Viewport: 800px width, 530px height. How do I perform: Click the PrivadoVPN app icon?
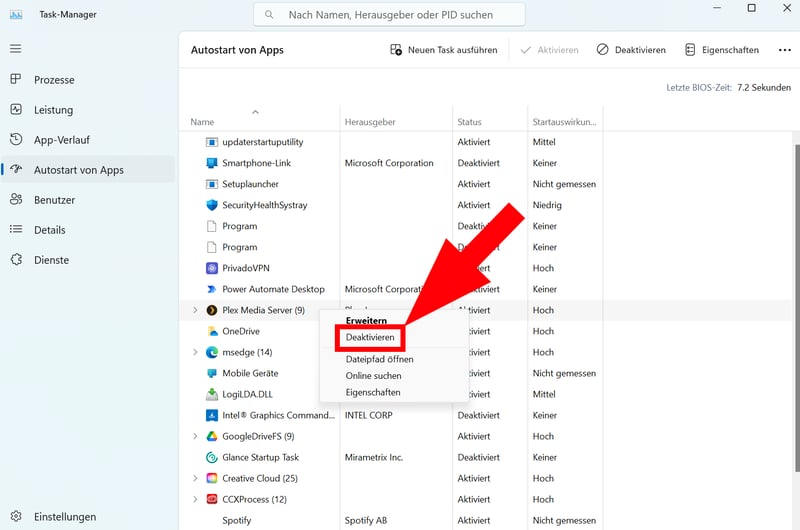pyautogui.click(x=212, y=268)
